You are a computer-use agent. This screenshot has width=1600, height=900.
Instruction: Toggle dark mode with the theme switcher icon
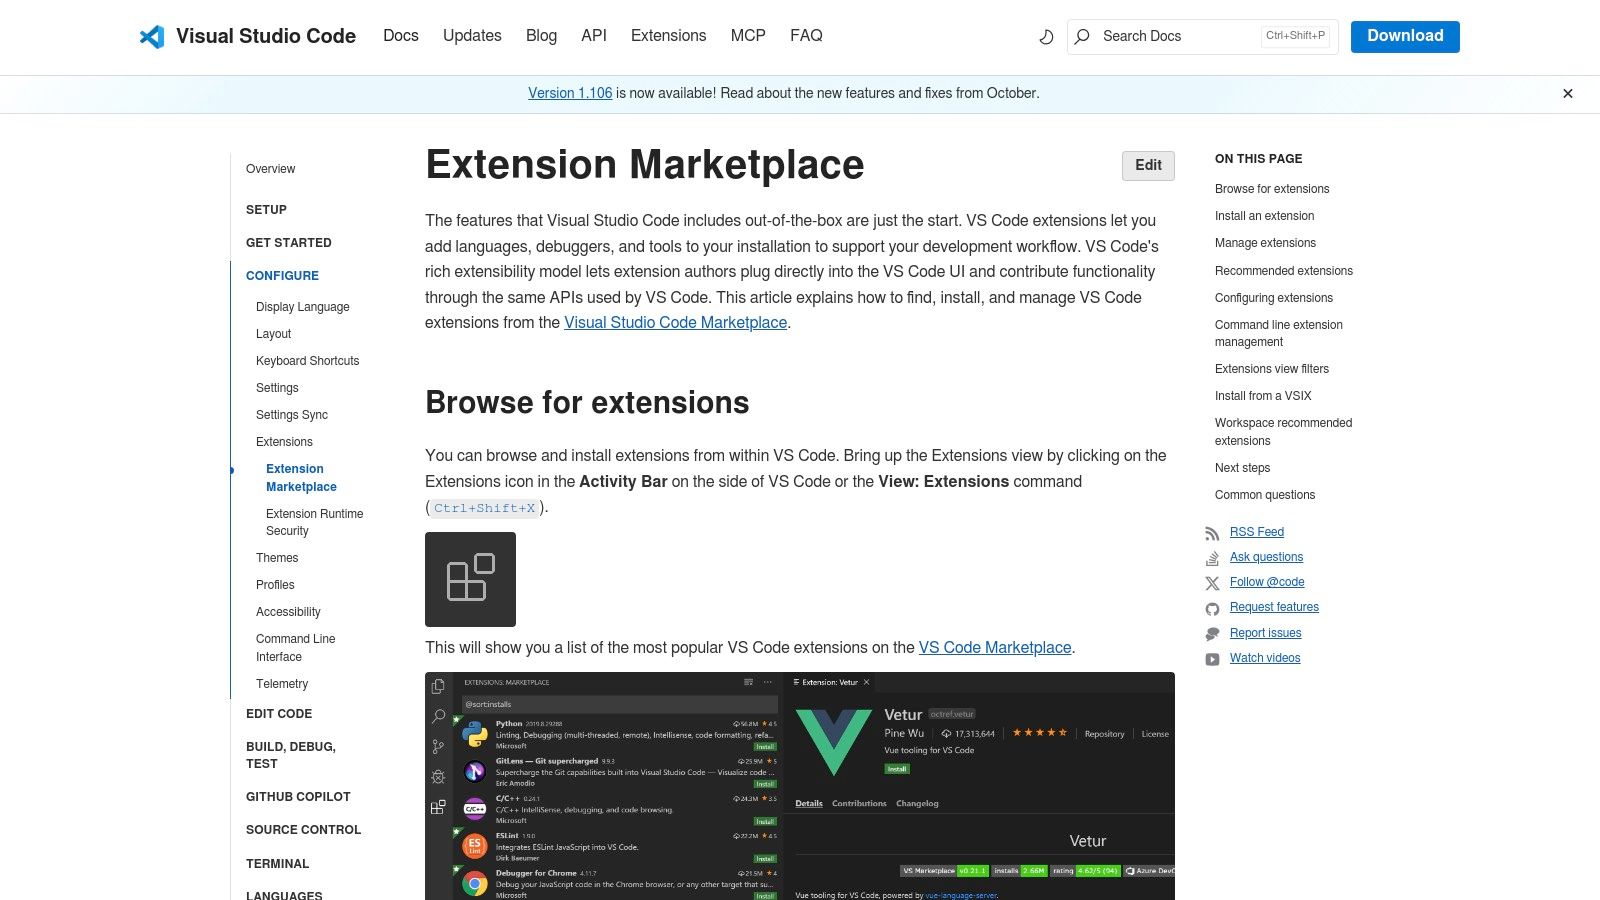tap(1046, 36)
